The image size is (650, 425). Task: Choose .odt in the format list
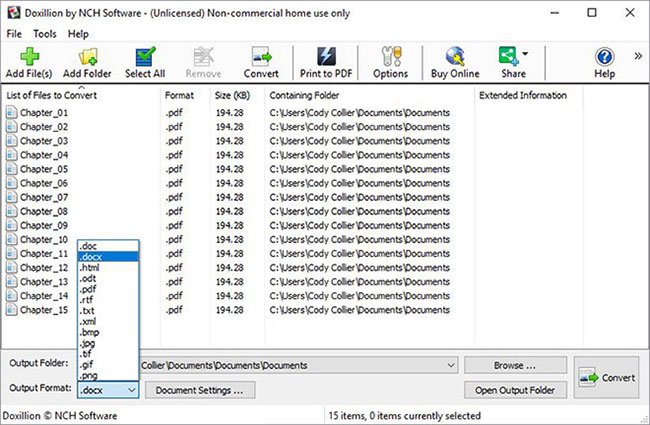[108, 278]
